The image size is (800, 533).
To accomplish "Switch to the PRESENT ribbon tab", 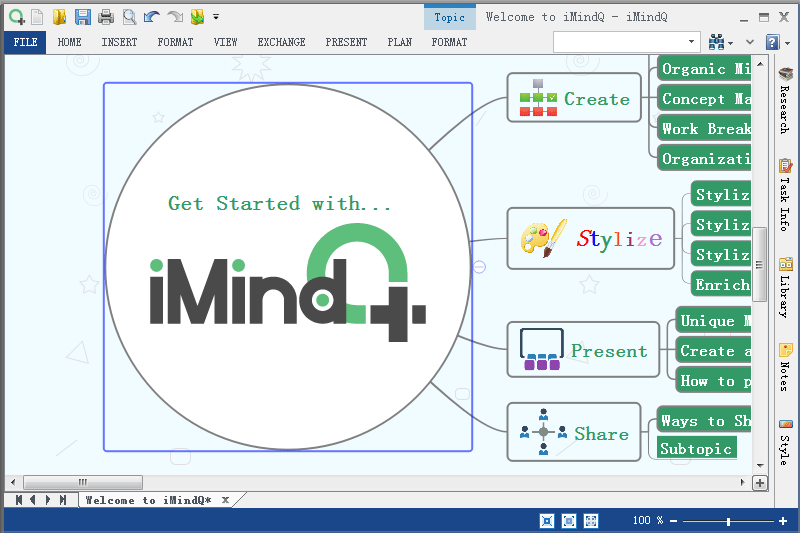I will click(346, 42).
